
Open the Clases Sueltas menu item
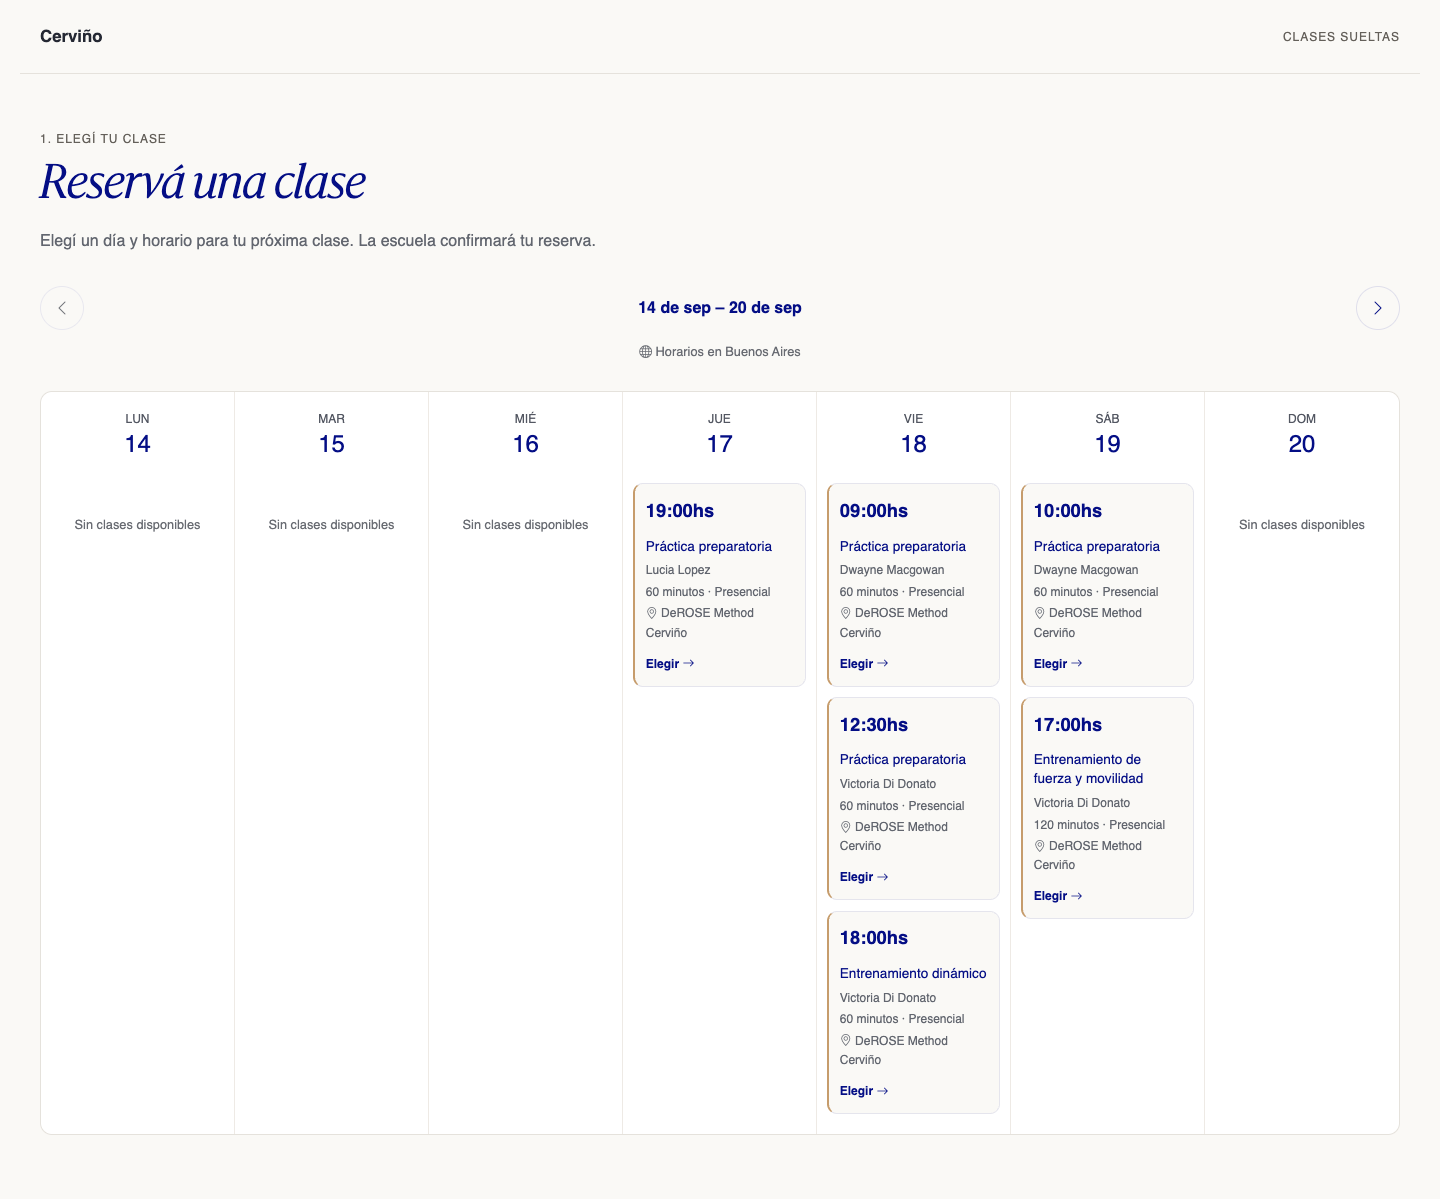pyautogui.click(x=1341, y=37)
